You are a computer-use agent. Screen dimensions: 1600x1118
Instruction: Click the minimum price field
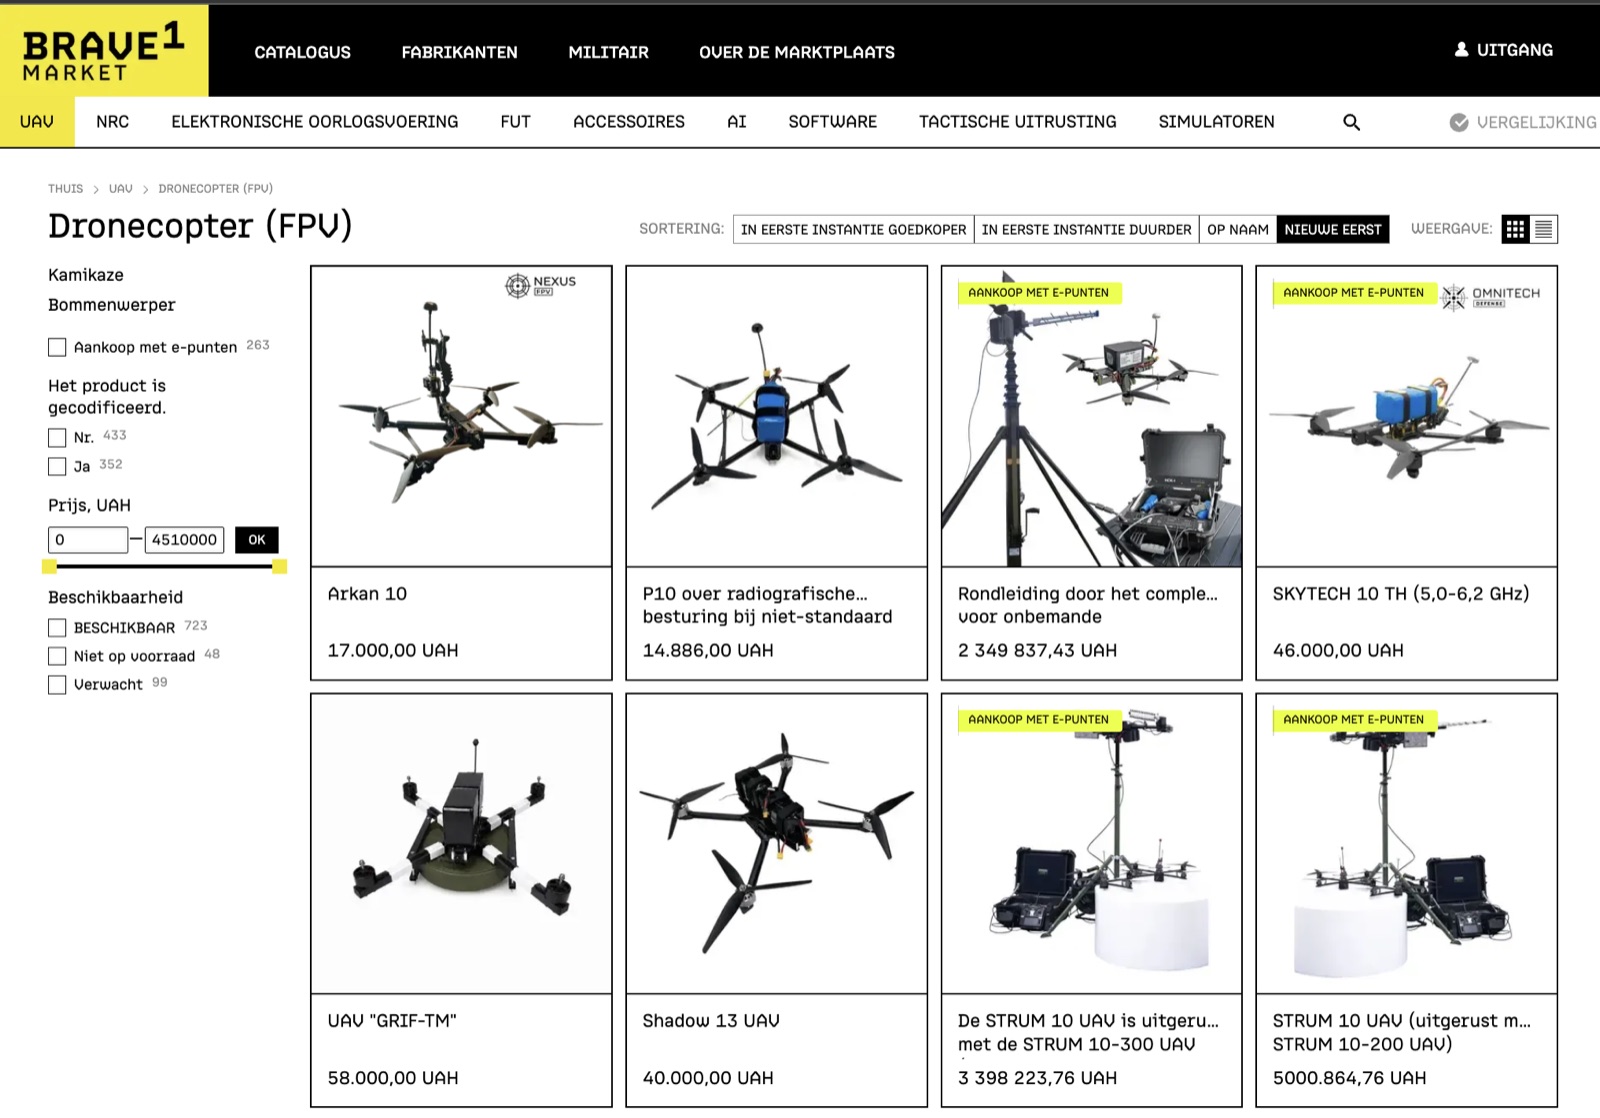(x=88, y=540)
